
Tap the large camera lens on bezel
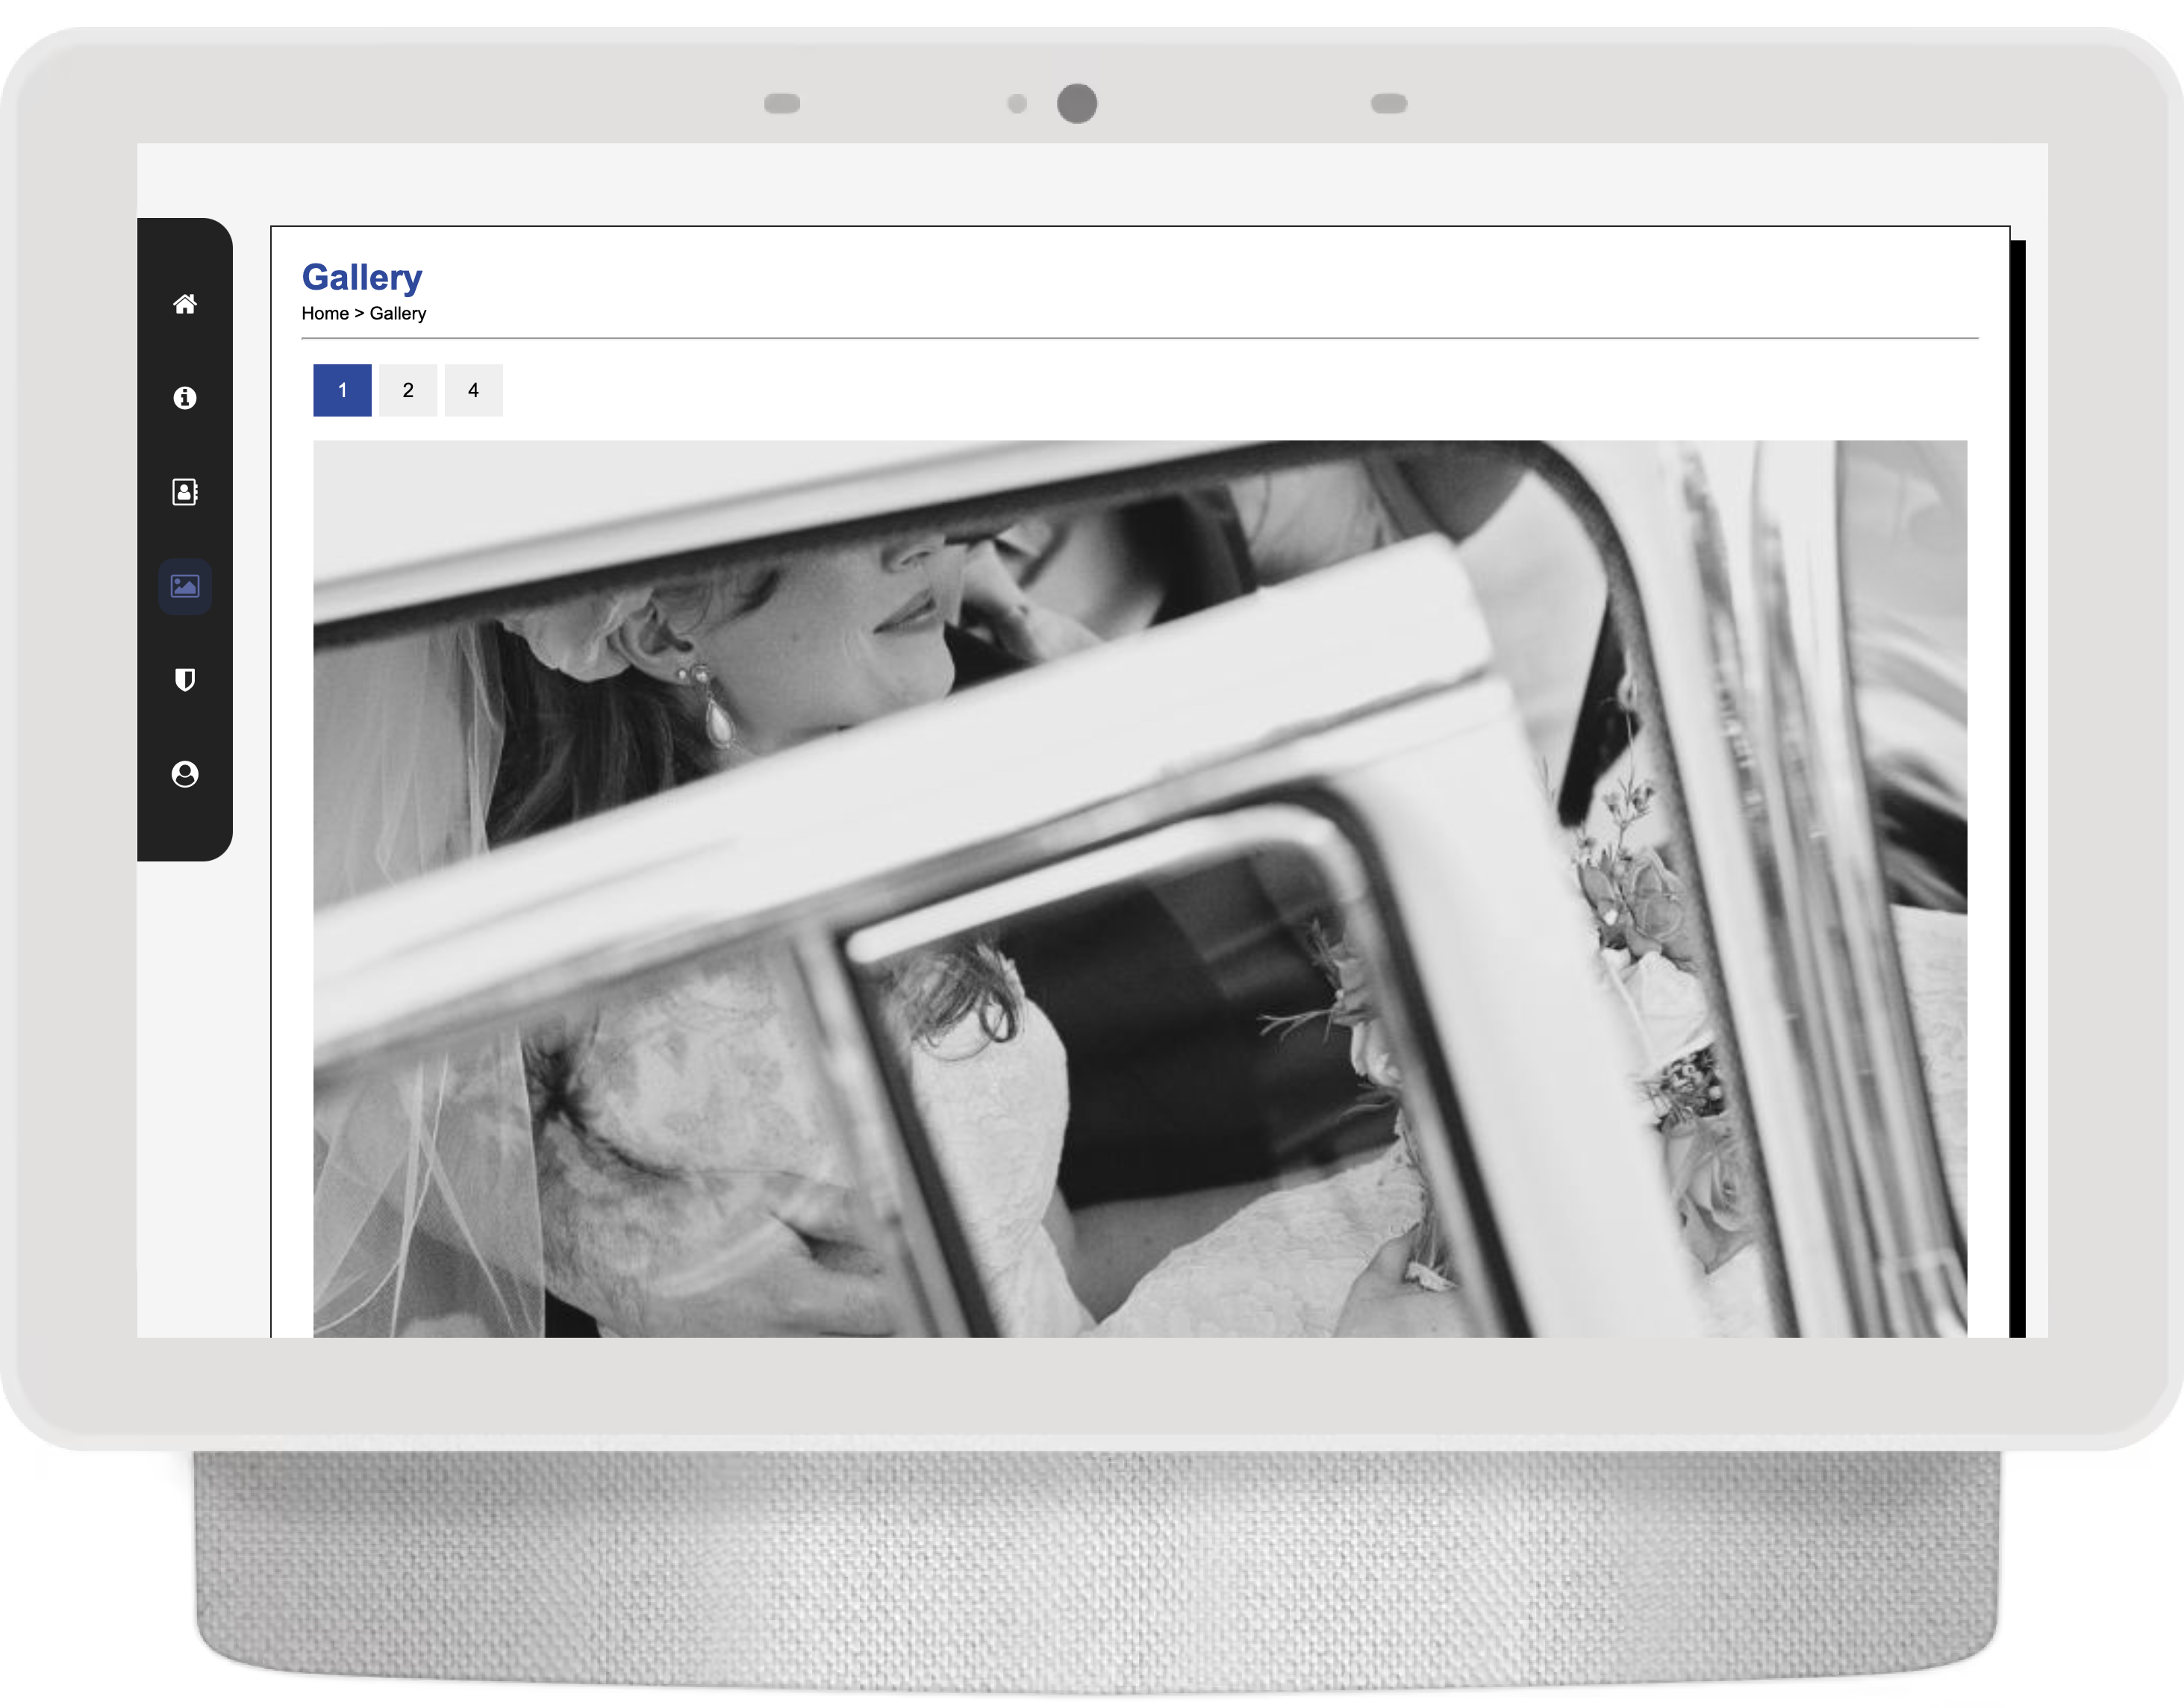1077,103
